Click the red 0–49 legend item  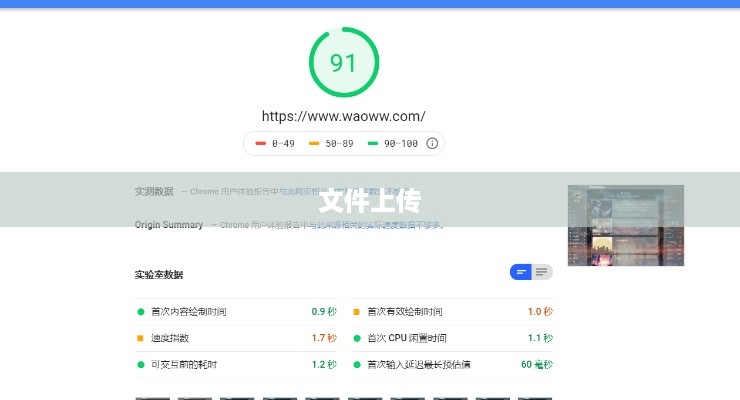[275, 143]
